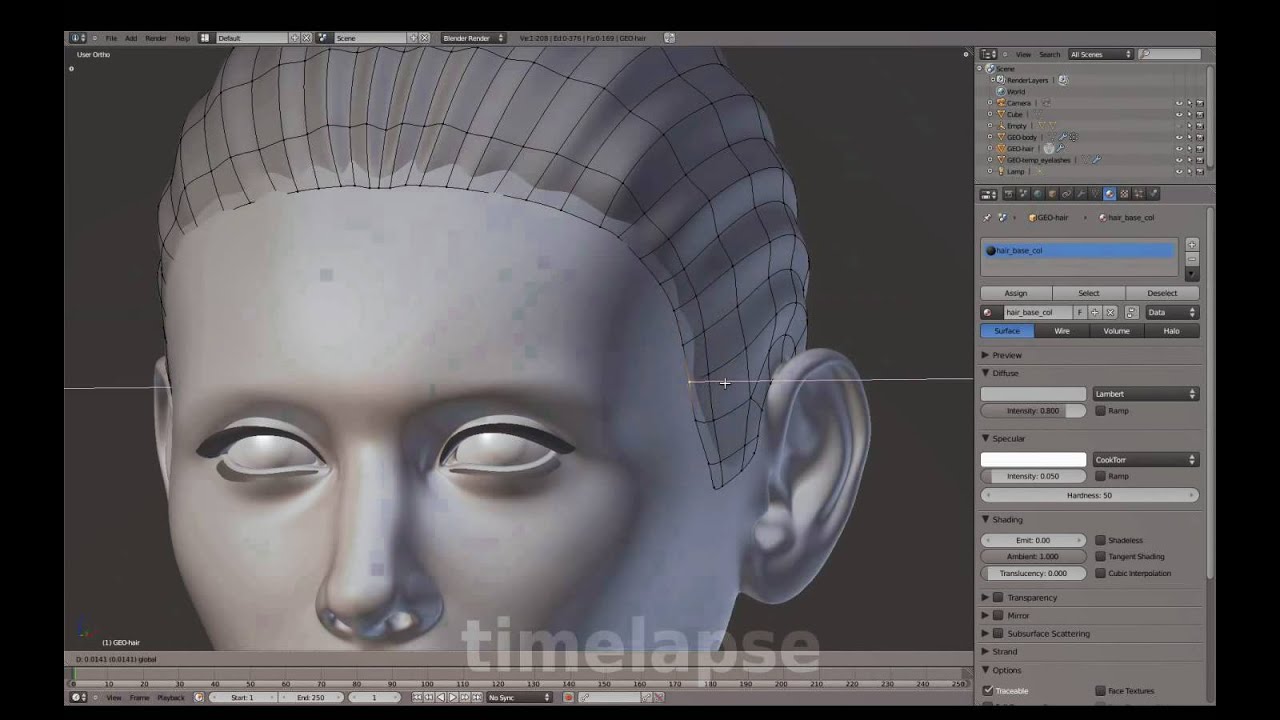Open the File menu
This screenshot has width=1280, height=720.
pyautogui.click(x=111, y=38)
